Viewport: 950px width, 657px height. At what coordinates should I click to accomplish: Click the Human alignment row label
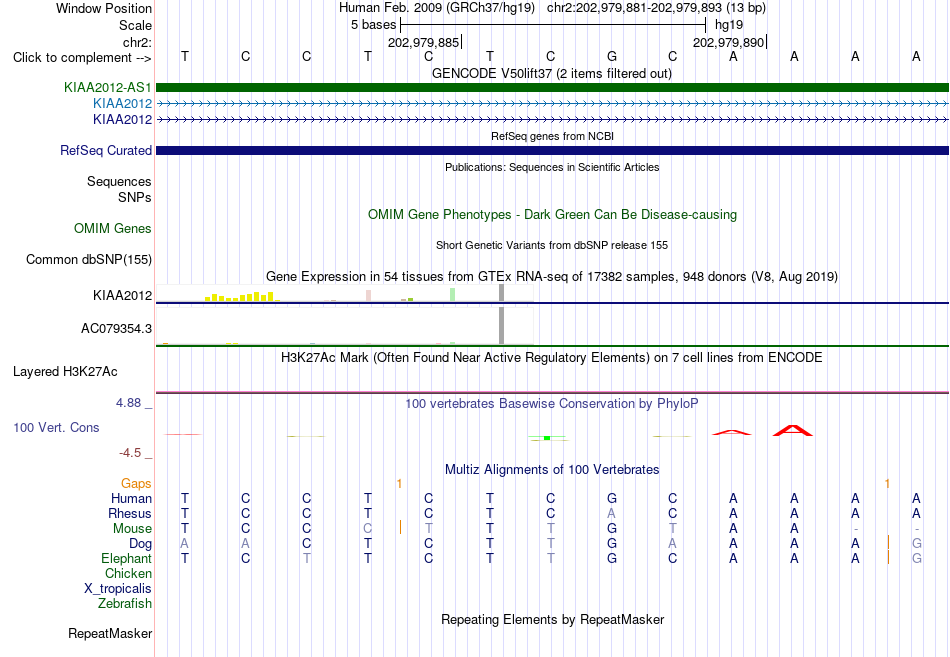pos(131,498)
